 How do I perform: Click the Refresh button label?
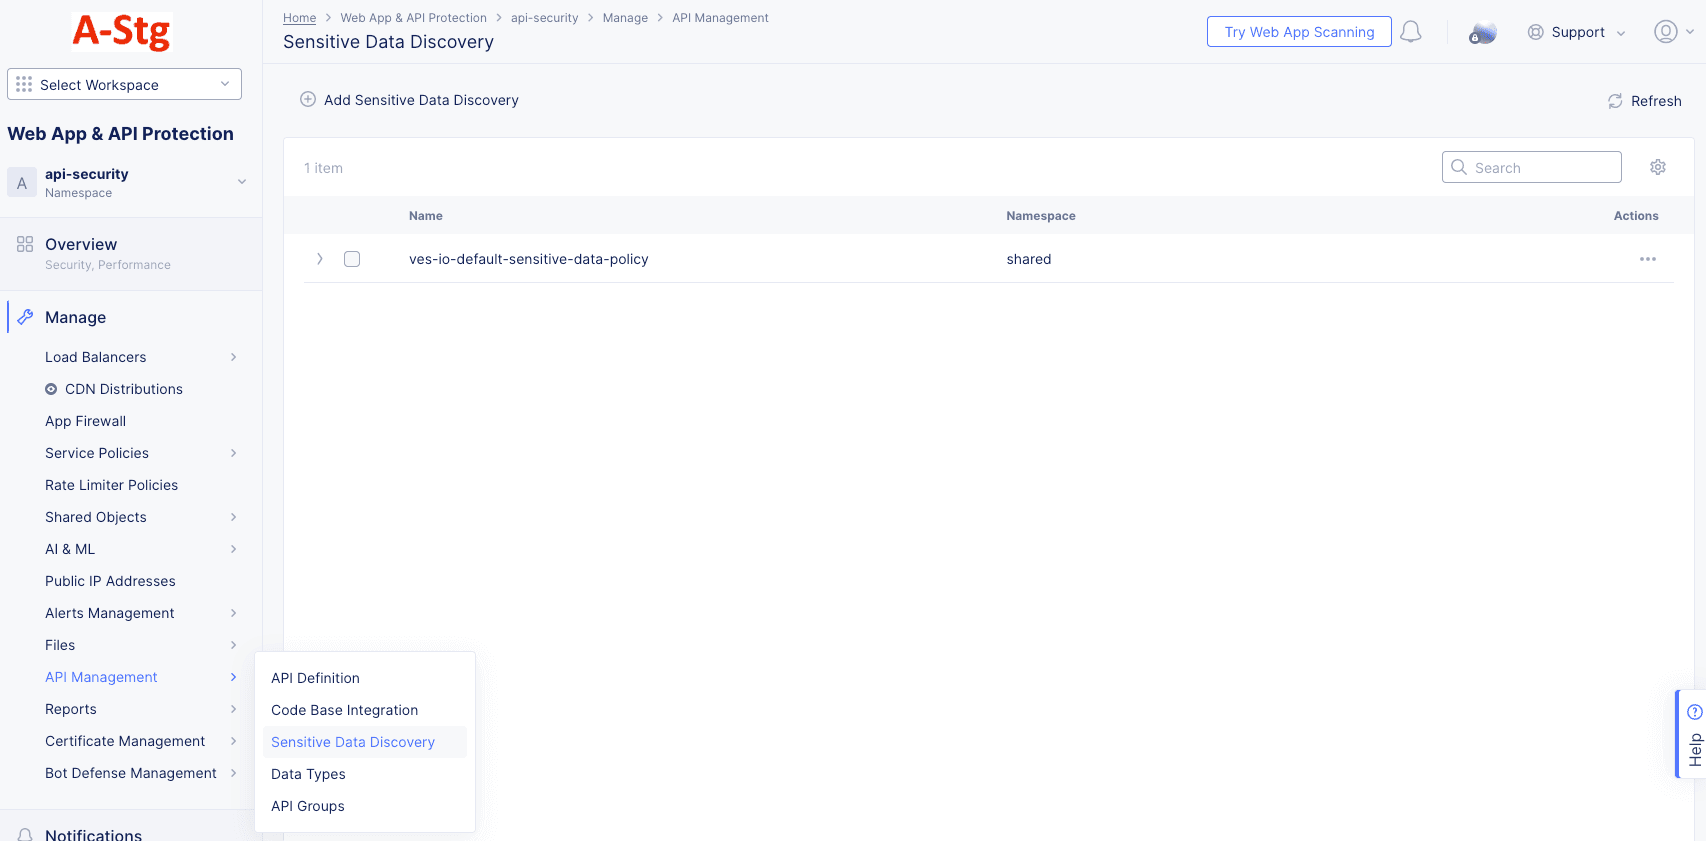[1656, 101]
